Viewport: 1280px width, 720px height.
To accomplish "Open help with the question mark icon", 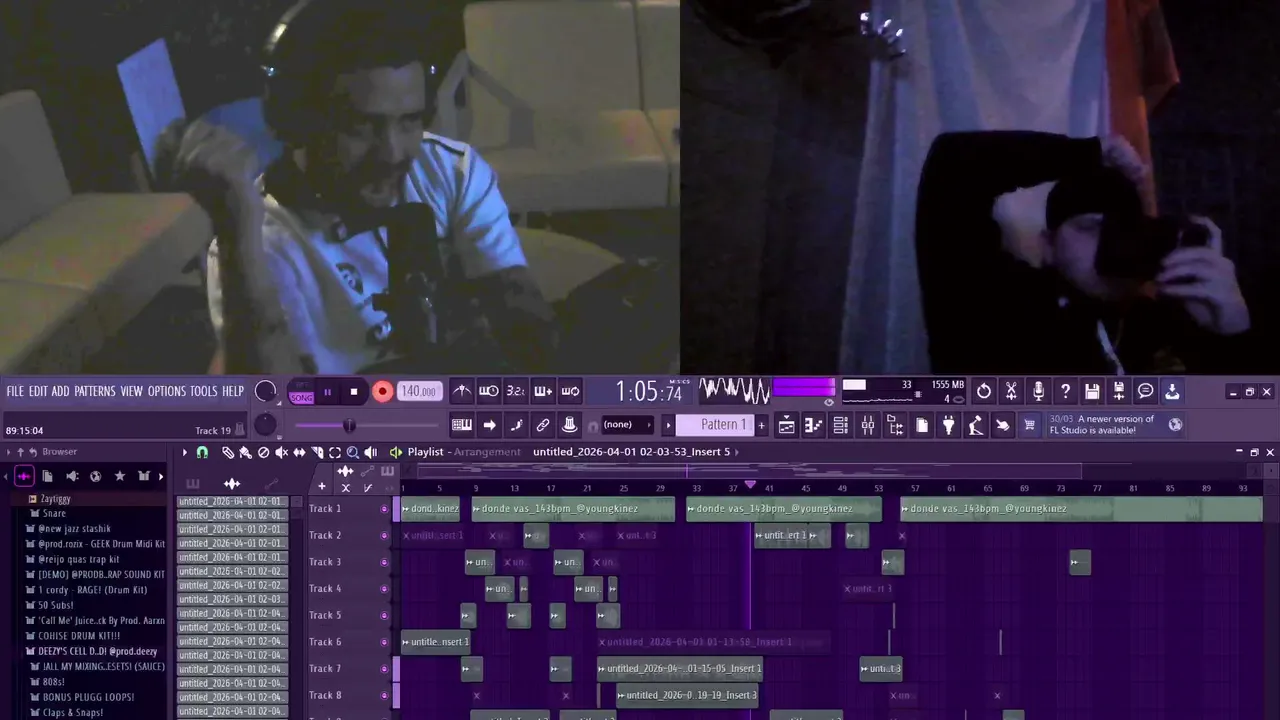I will [x=1065, y=391].
